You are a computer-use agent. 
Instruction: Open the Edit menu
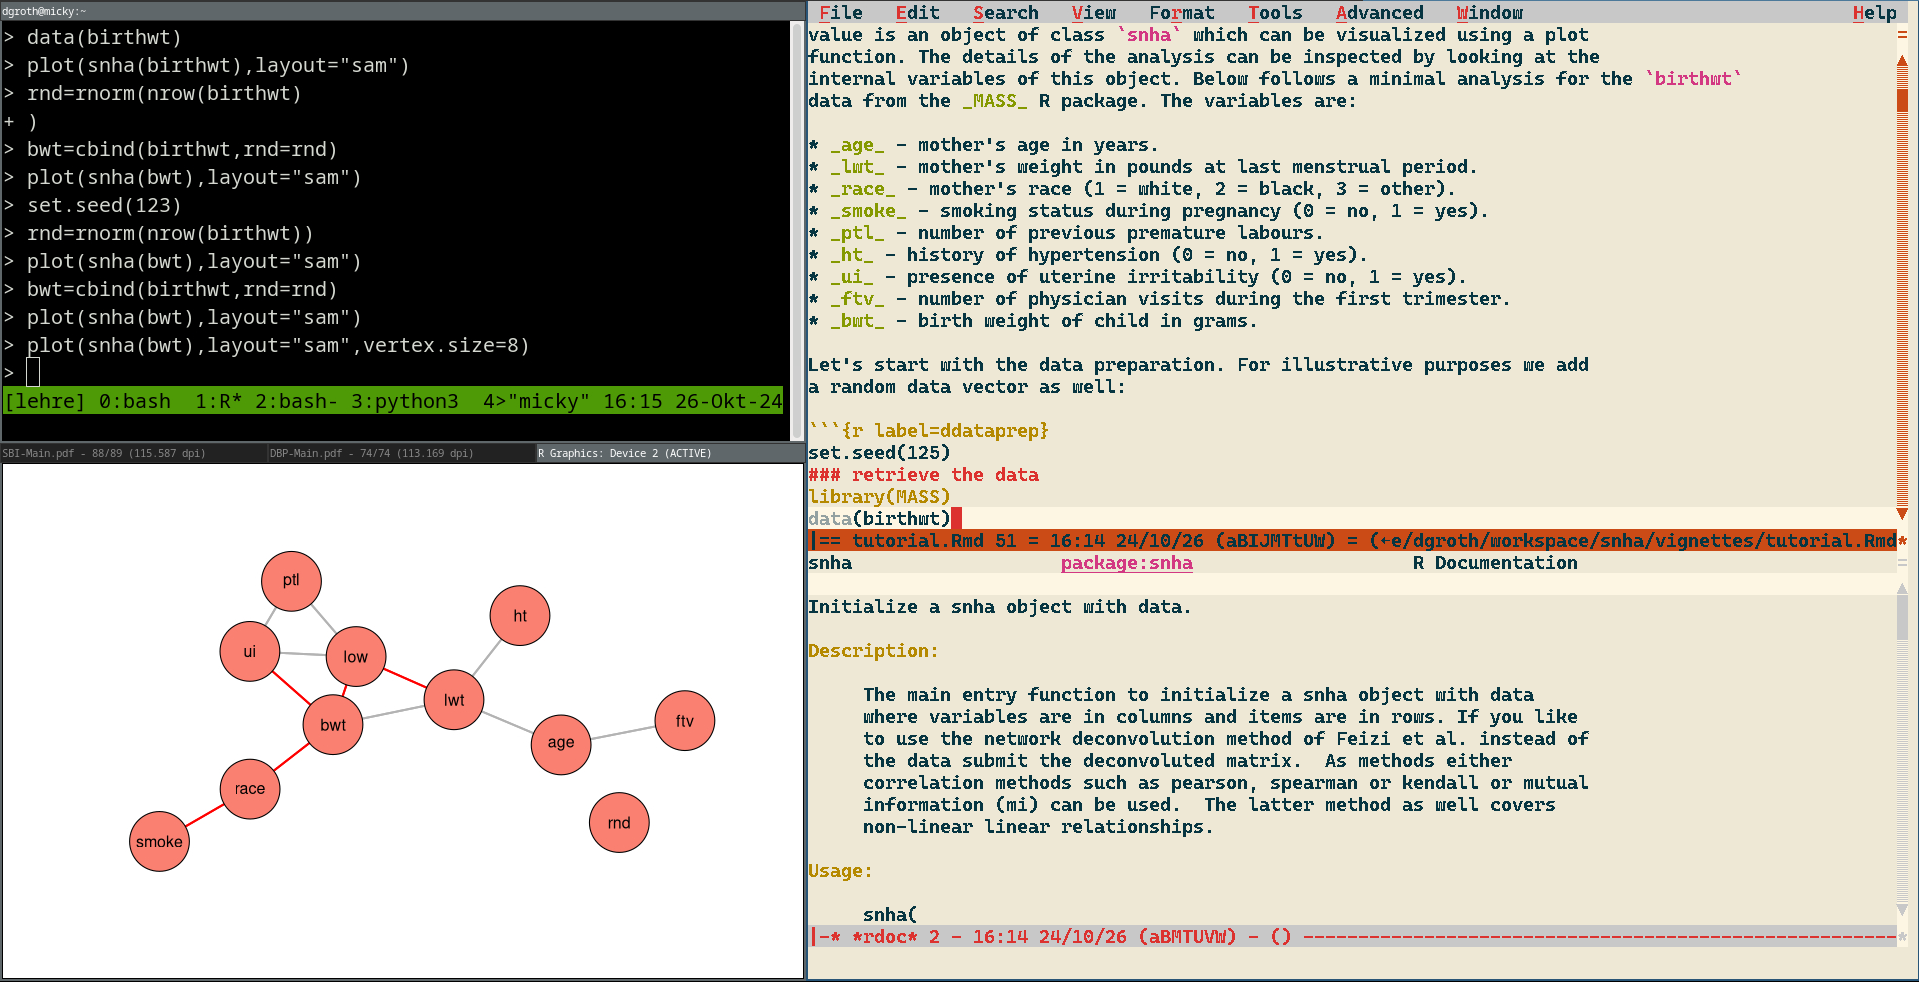point(917,12)
